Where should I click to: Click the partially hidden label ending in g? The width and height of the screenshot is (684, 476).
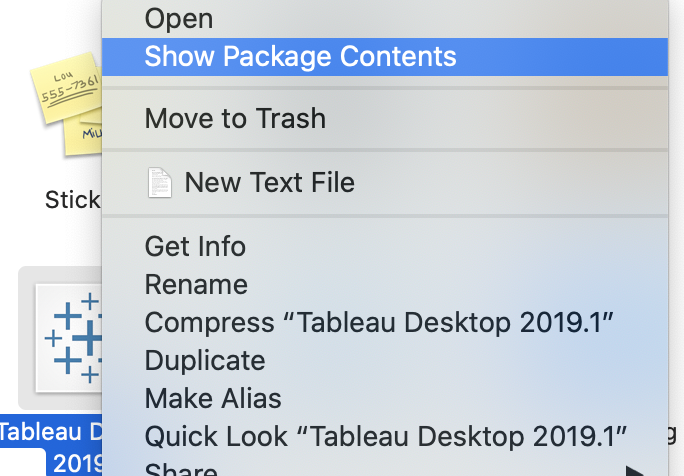click(674, 434)
